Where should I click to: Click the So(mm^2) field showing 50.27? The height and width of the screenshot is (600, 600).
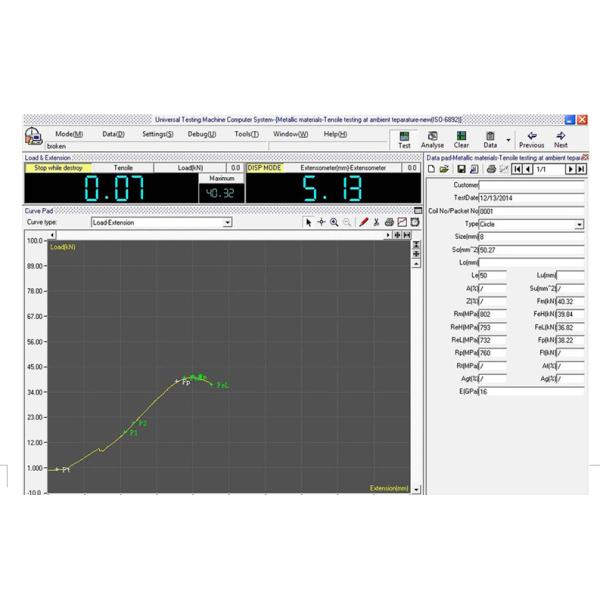[x=531, y=250]
